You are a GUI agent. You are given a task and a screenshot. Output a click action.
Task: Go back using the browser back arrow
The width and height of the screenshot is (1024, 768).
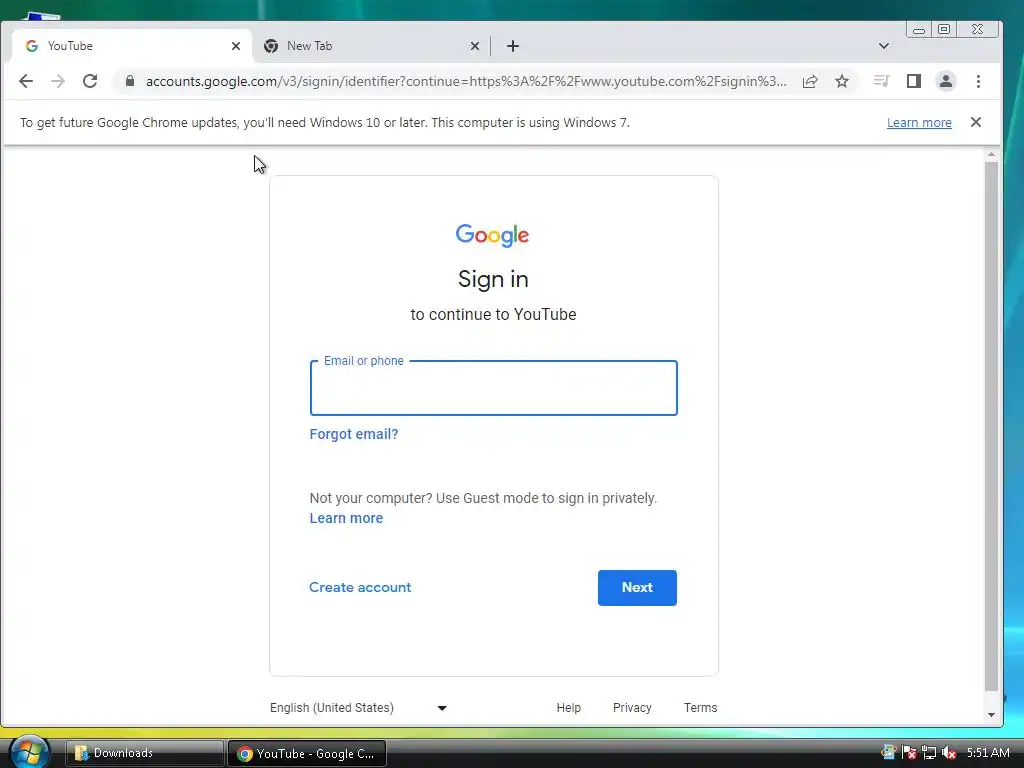pyautogui.click(x=25, y=81)
